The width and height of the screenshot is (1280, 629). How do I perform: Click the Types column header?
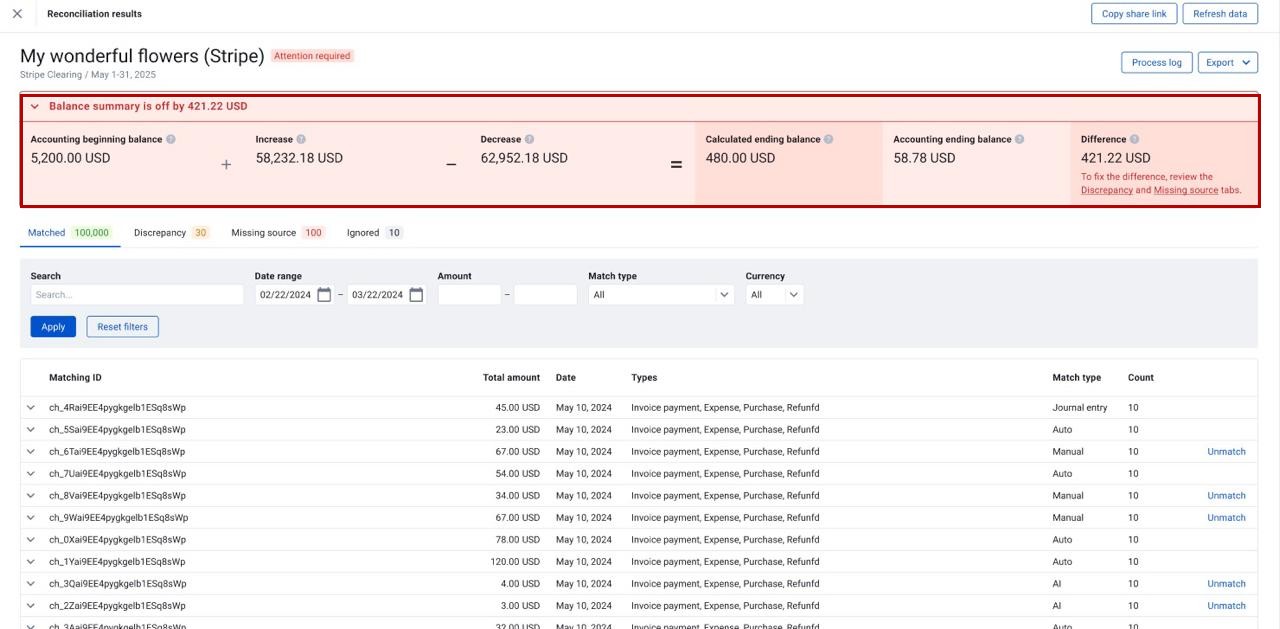coord(644,378)
